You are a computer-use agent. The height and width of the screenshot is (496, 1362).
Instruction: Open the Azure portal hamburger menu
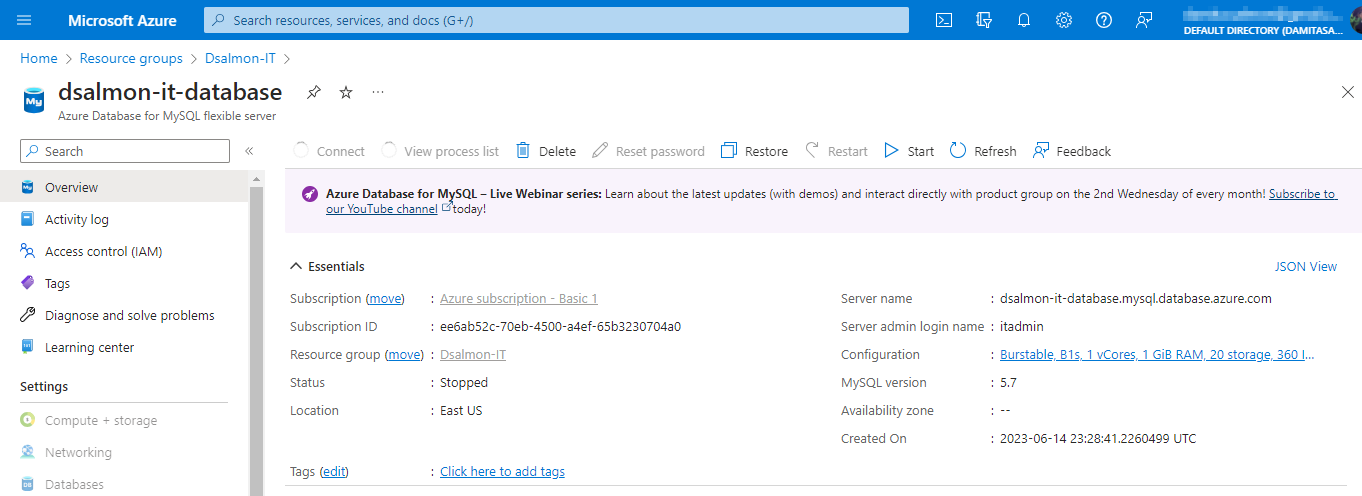click(x=25, y=20)
